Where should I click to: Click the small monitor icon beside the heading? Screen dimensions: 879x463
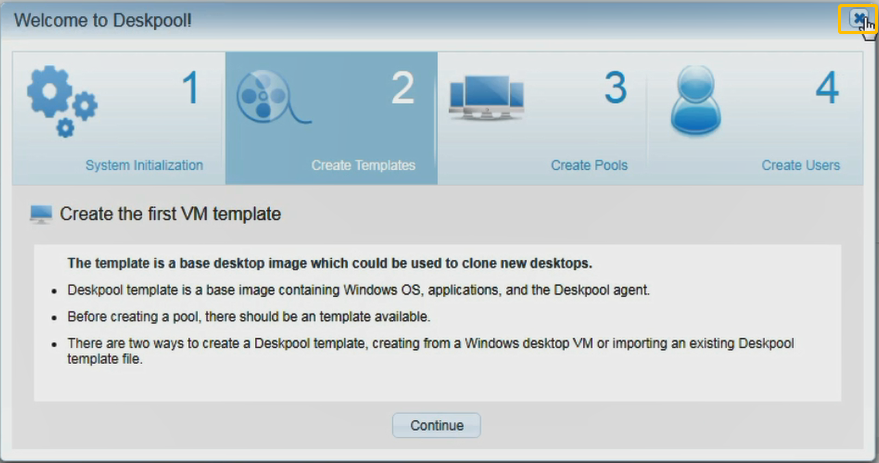click(x=41, y=214)
